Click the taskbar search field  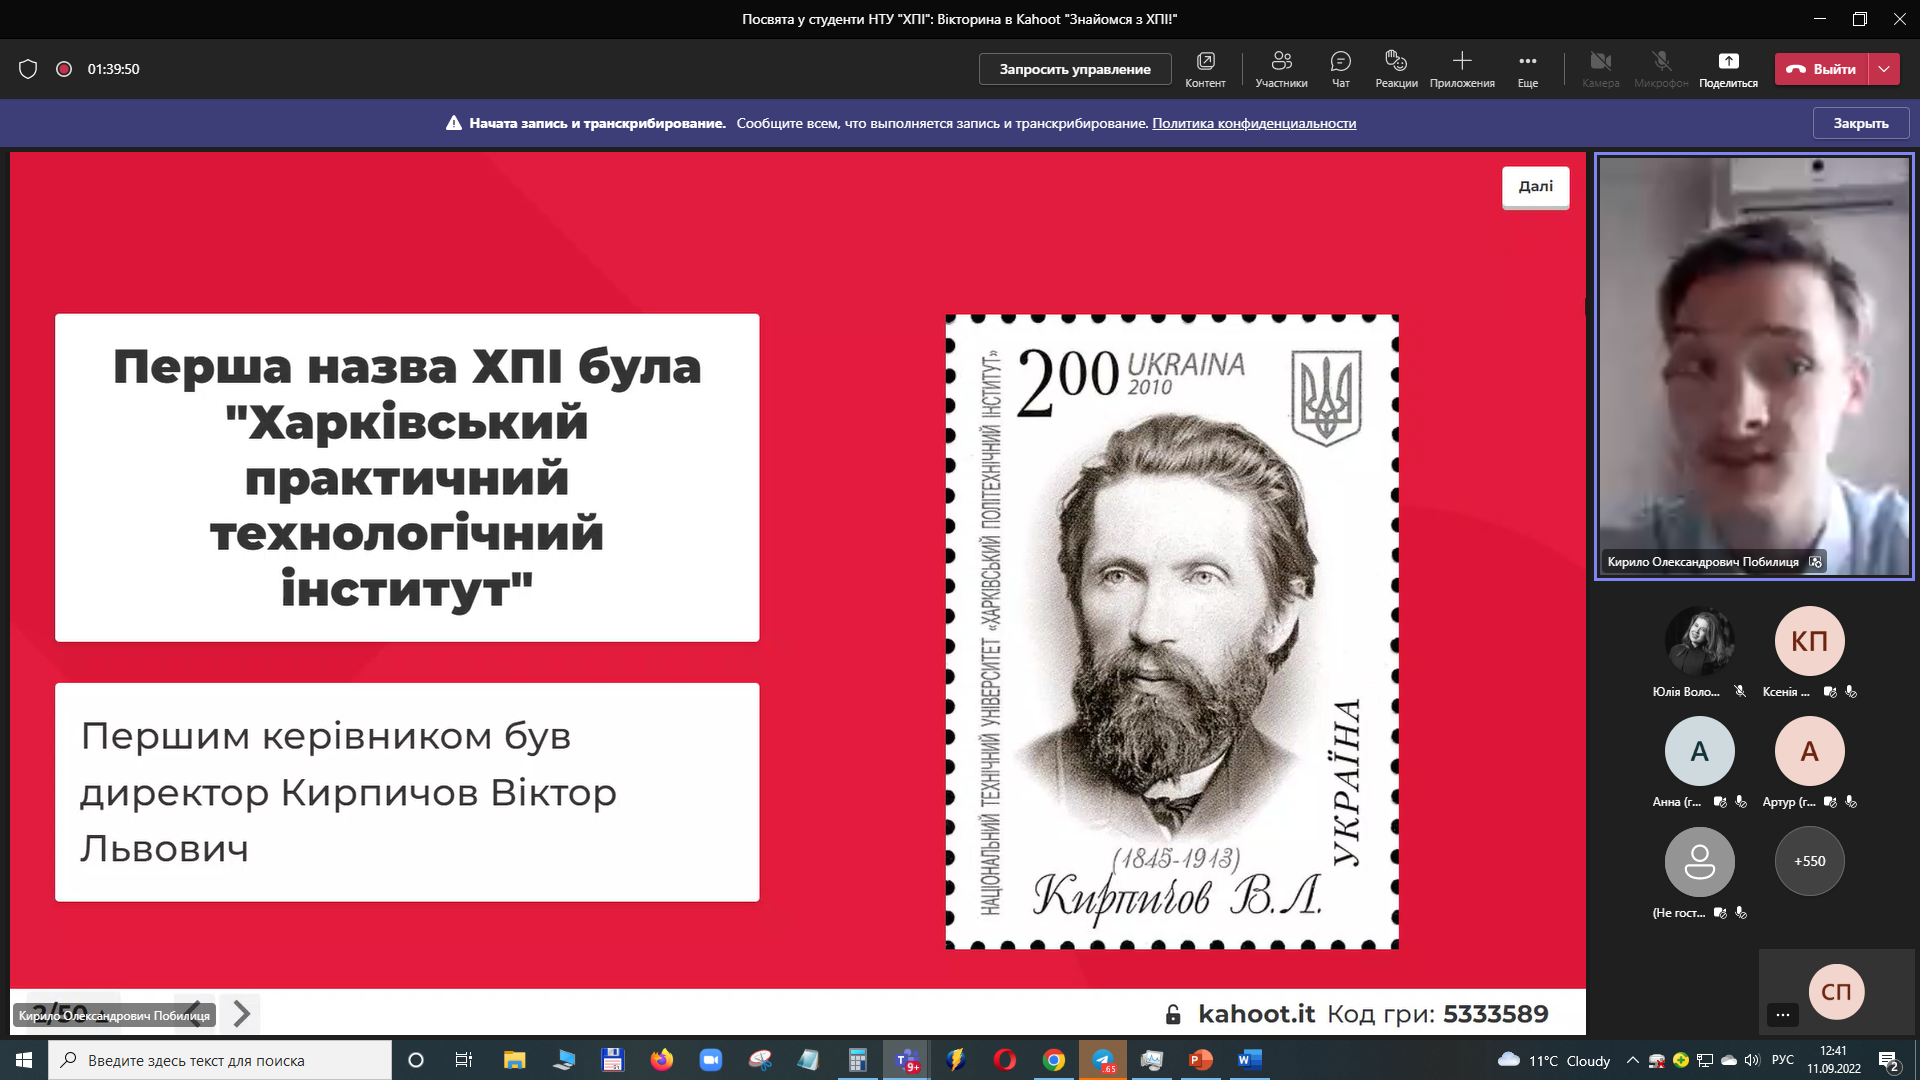pos(220,1060)
